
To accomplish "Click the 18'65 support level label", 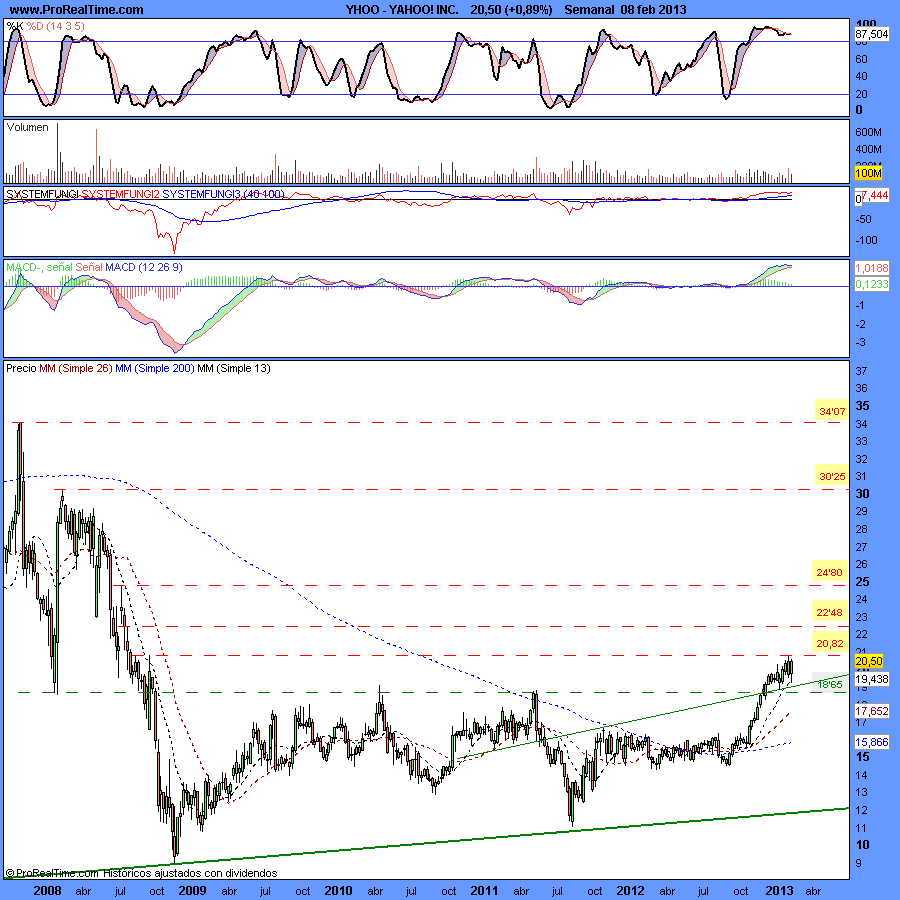I will pyautogui.click(x=830, y=684).
